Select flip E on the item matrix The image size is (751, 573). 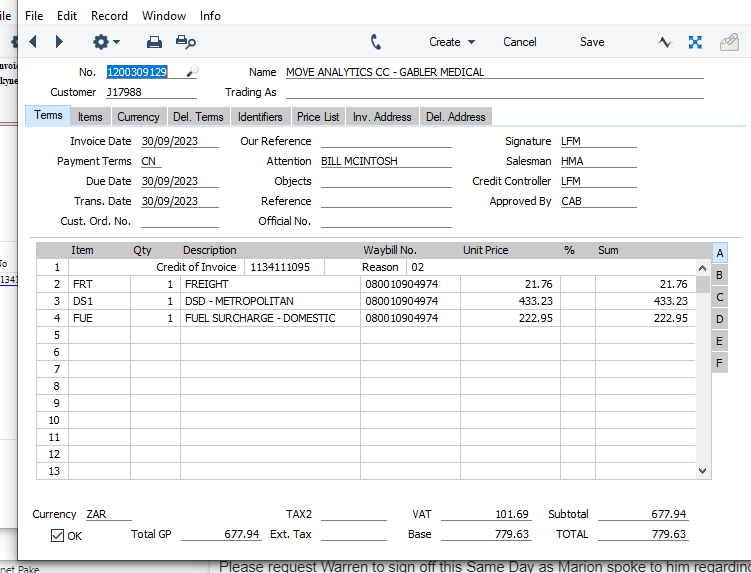719,342
